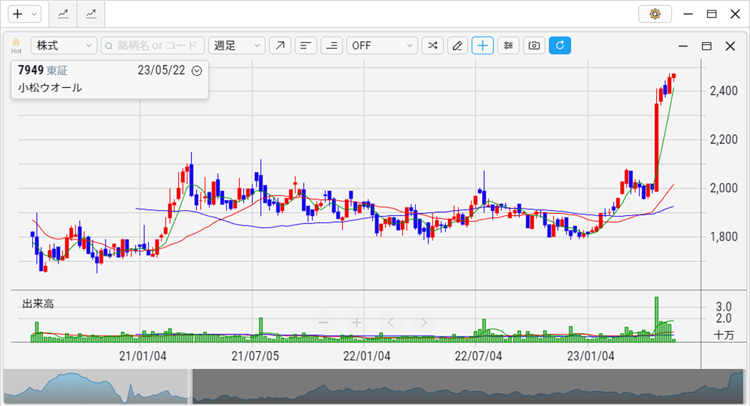This screenshot has height=406, width=750.
Task: Click the blue refresh button
Action: point(560,46)
